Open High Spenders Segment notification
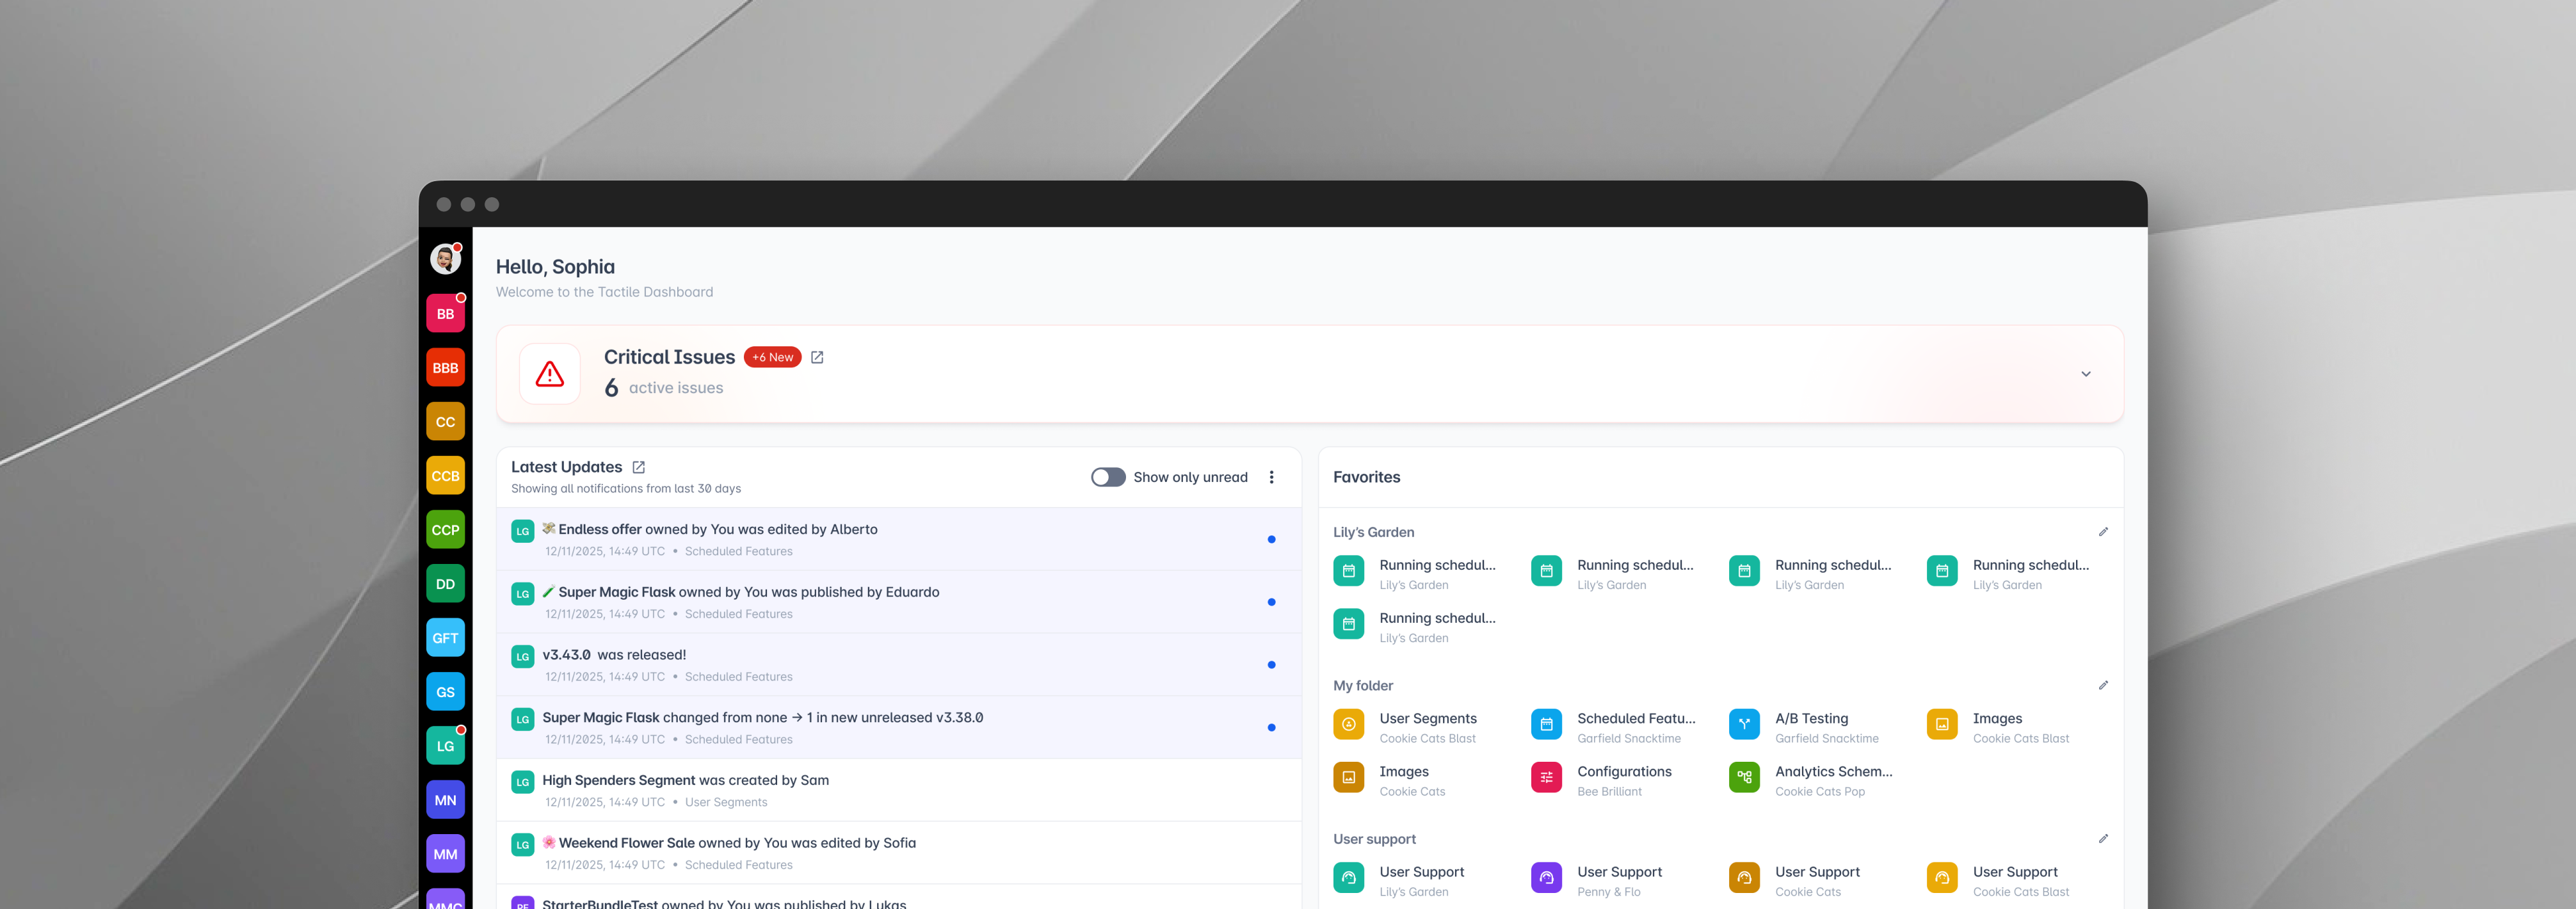 (685, 780)
